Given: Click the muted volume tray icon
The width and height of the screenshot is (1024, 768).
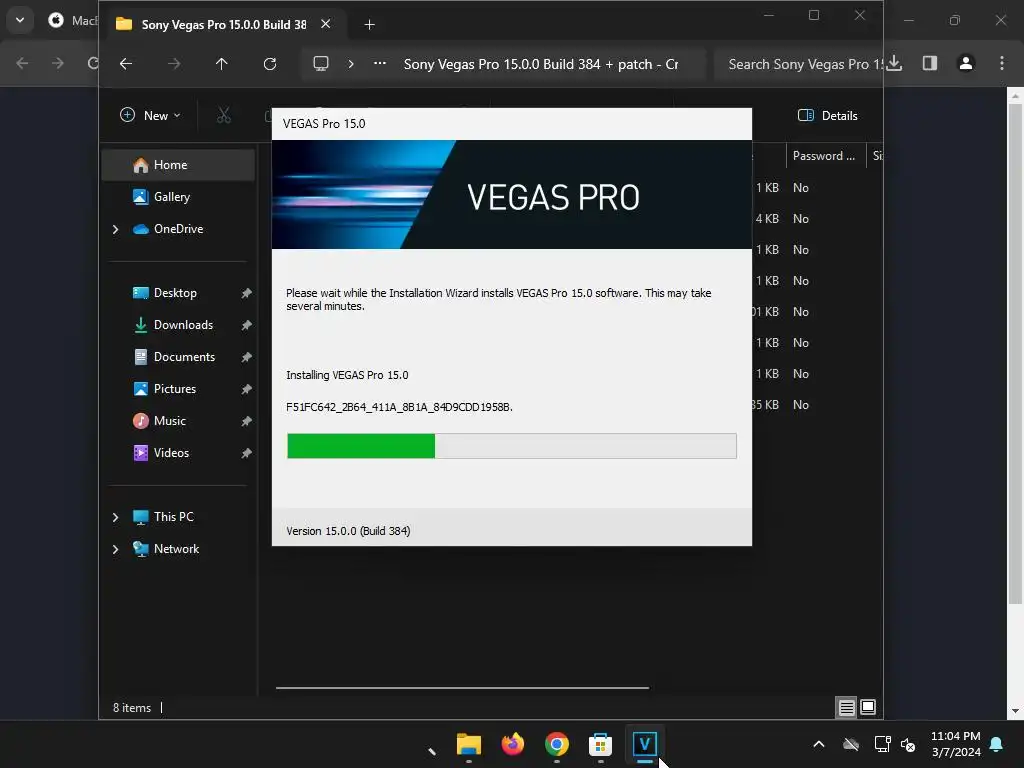Looking at the screenshot, I should click(x=908, y=744).
